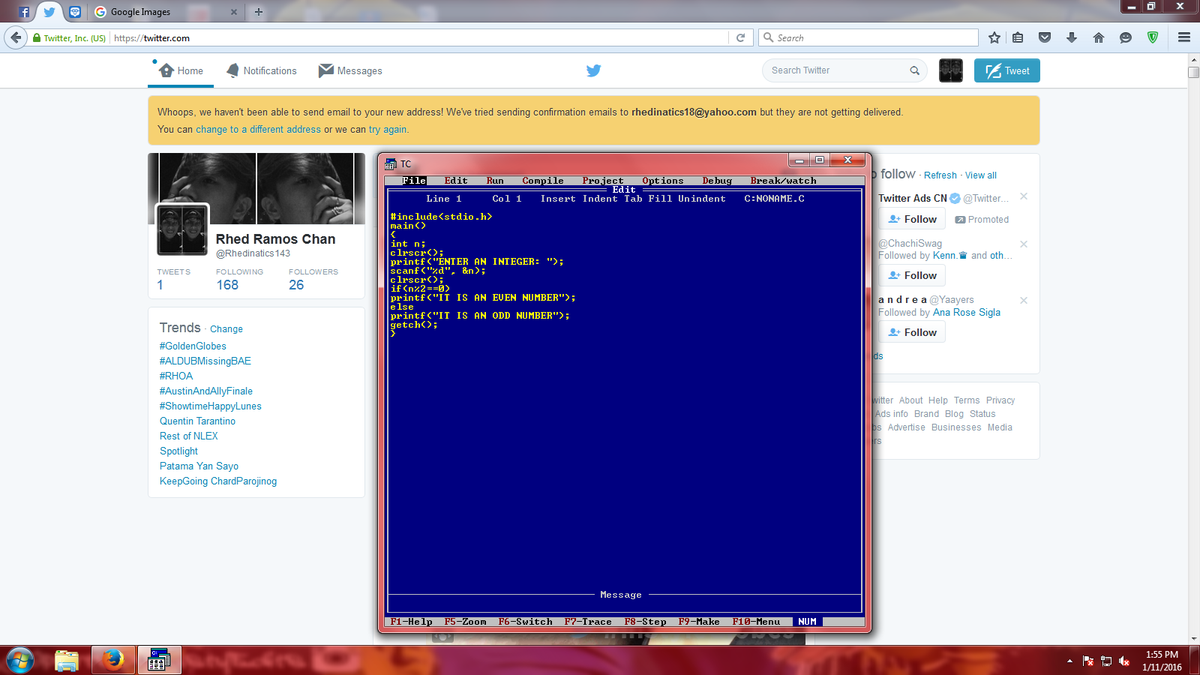Open the File menu in TC

pyautogui.click(x=414, y=181)
